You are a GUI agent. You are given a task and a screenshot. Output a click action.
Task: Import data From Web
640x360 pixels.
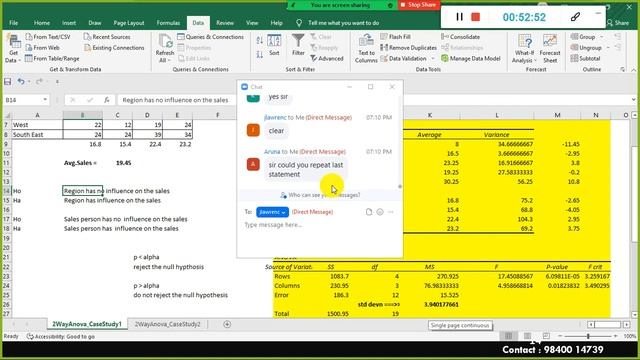coord(42,48)
